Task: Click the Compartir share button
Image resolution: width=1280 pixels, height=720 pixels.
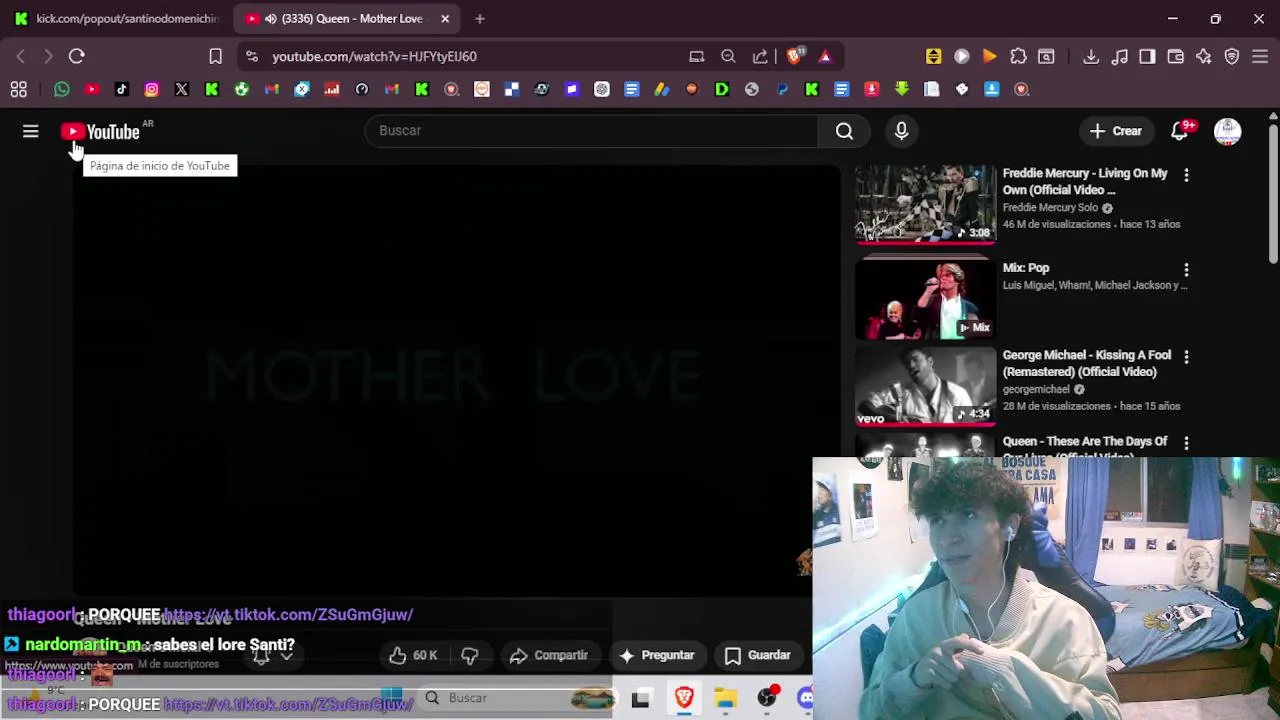Action: pos(548,655)
